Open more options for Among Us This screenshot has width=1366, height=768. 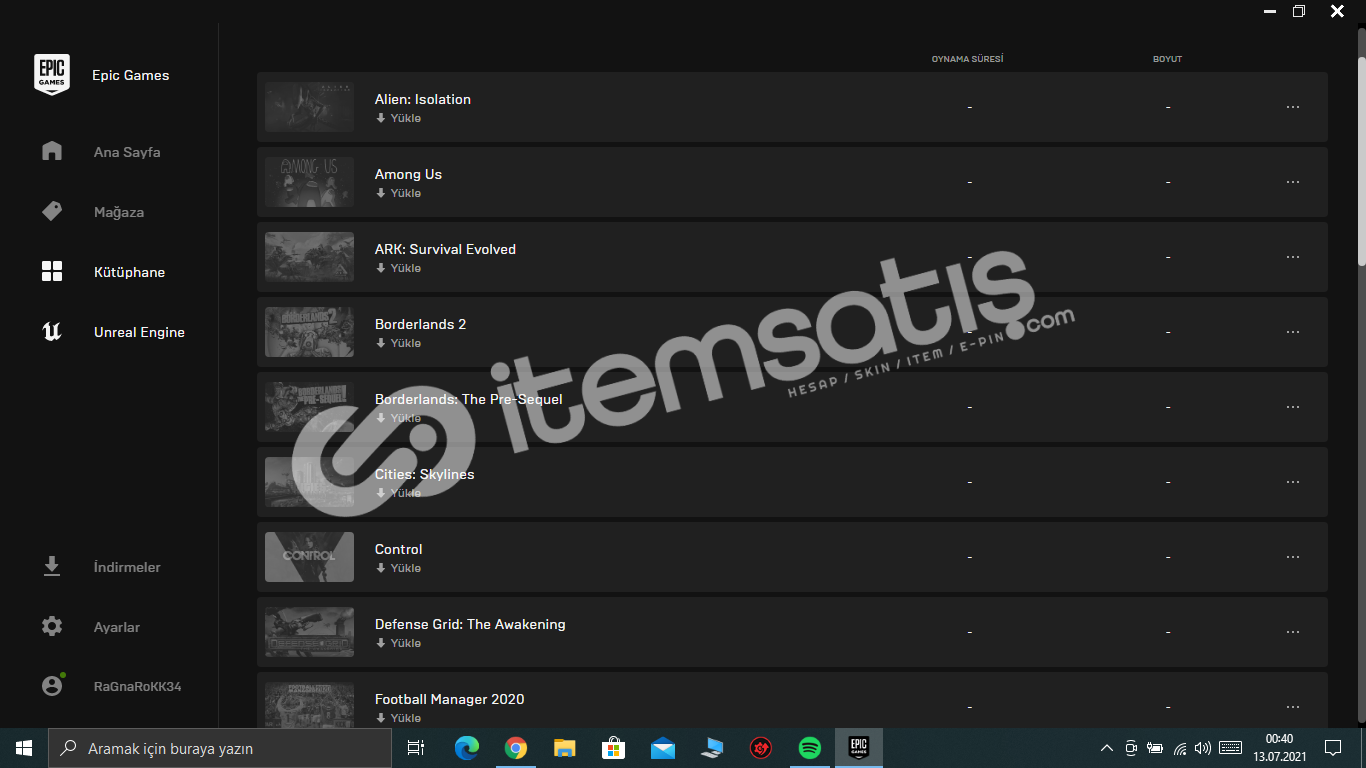coord(1293,182)
